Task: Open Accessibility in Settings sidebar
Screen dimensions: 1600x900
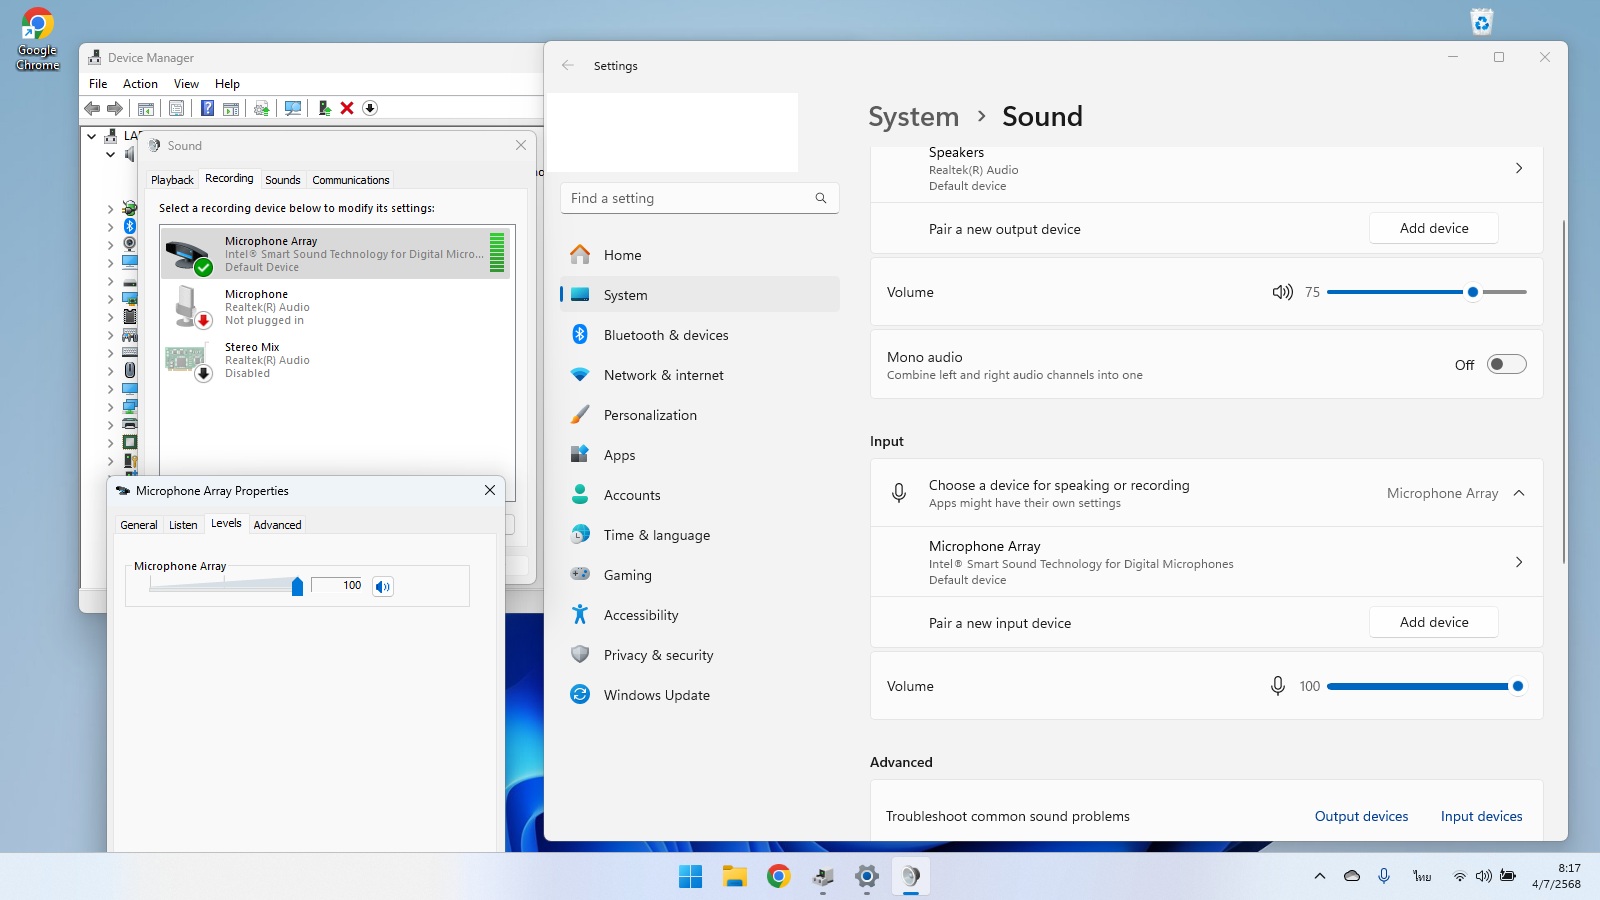Action: pos(699,615)
